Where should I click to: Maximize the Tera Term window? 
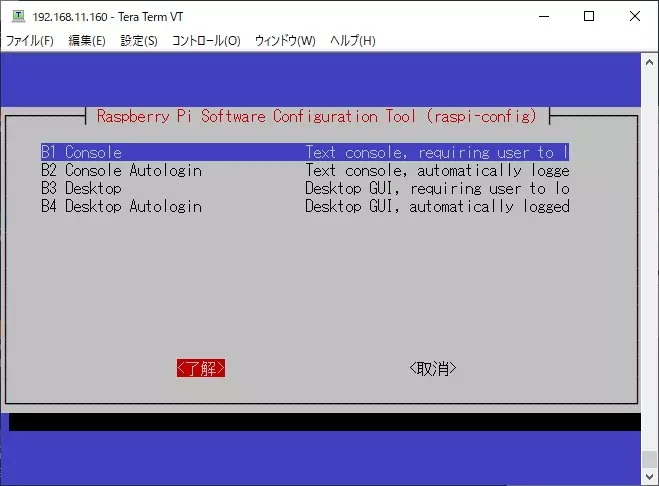[589, 16]
